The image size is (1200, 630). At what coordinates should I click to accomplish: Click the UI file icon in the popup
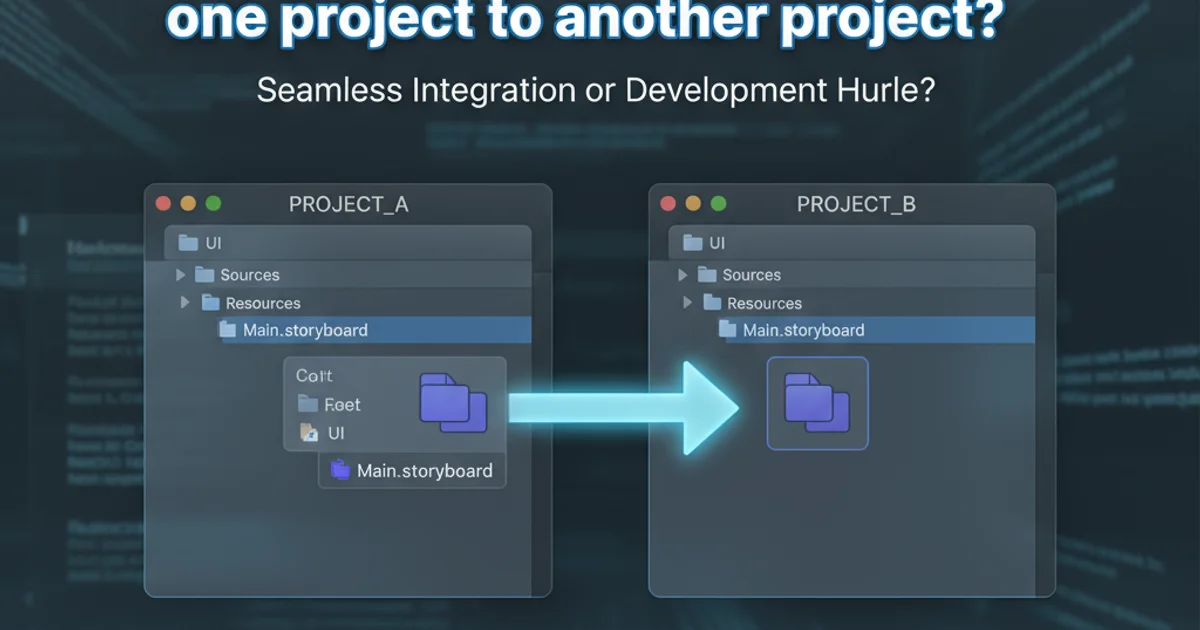click(308, 433)
